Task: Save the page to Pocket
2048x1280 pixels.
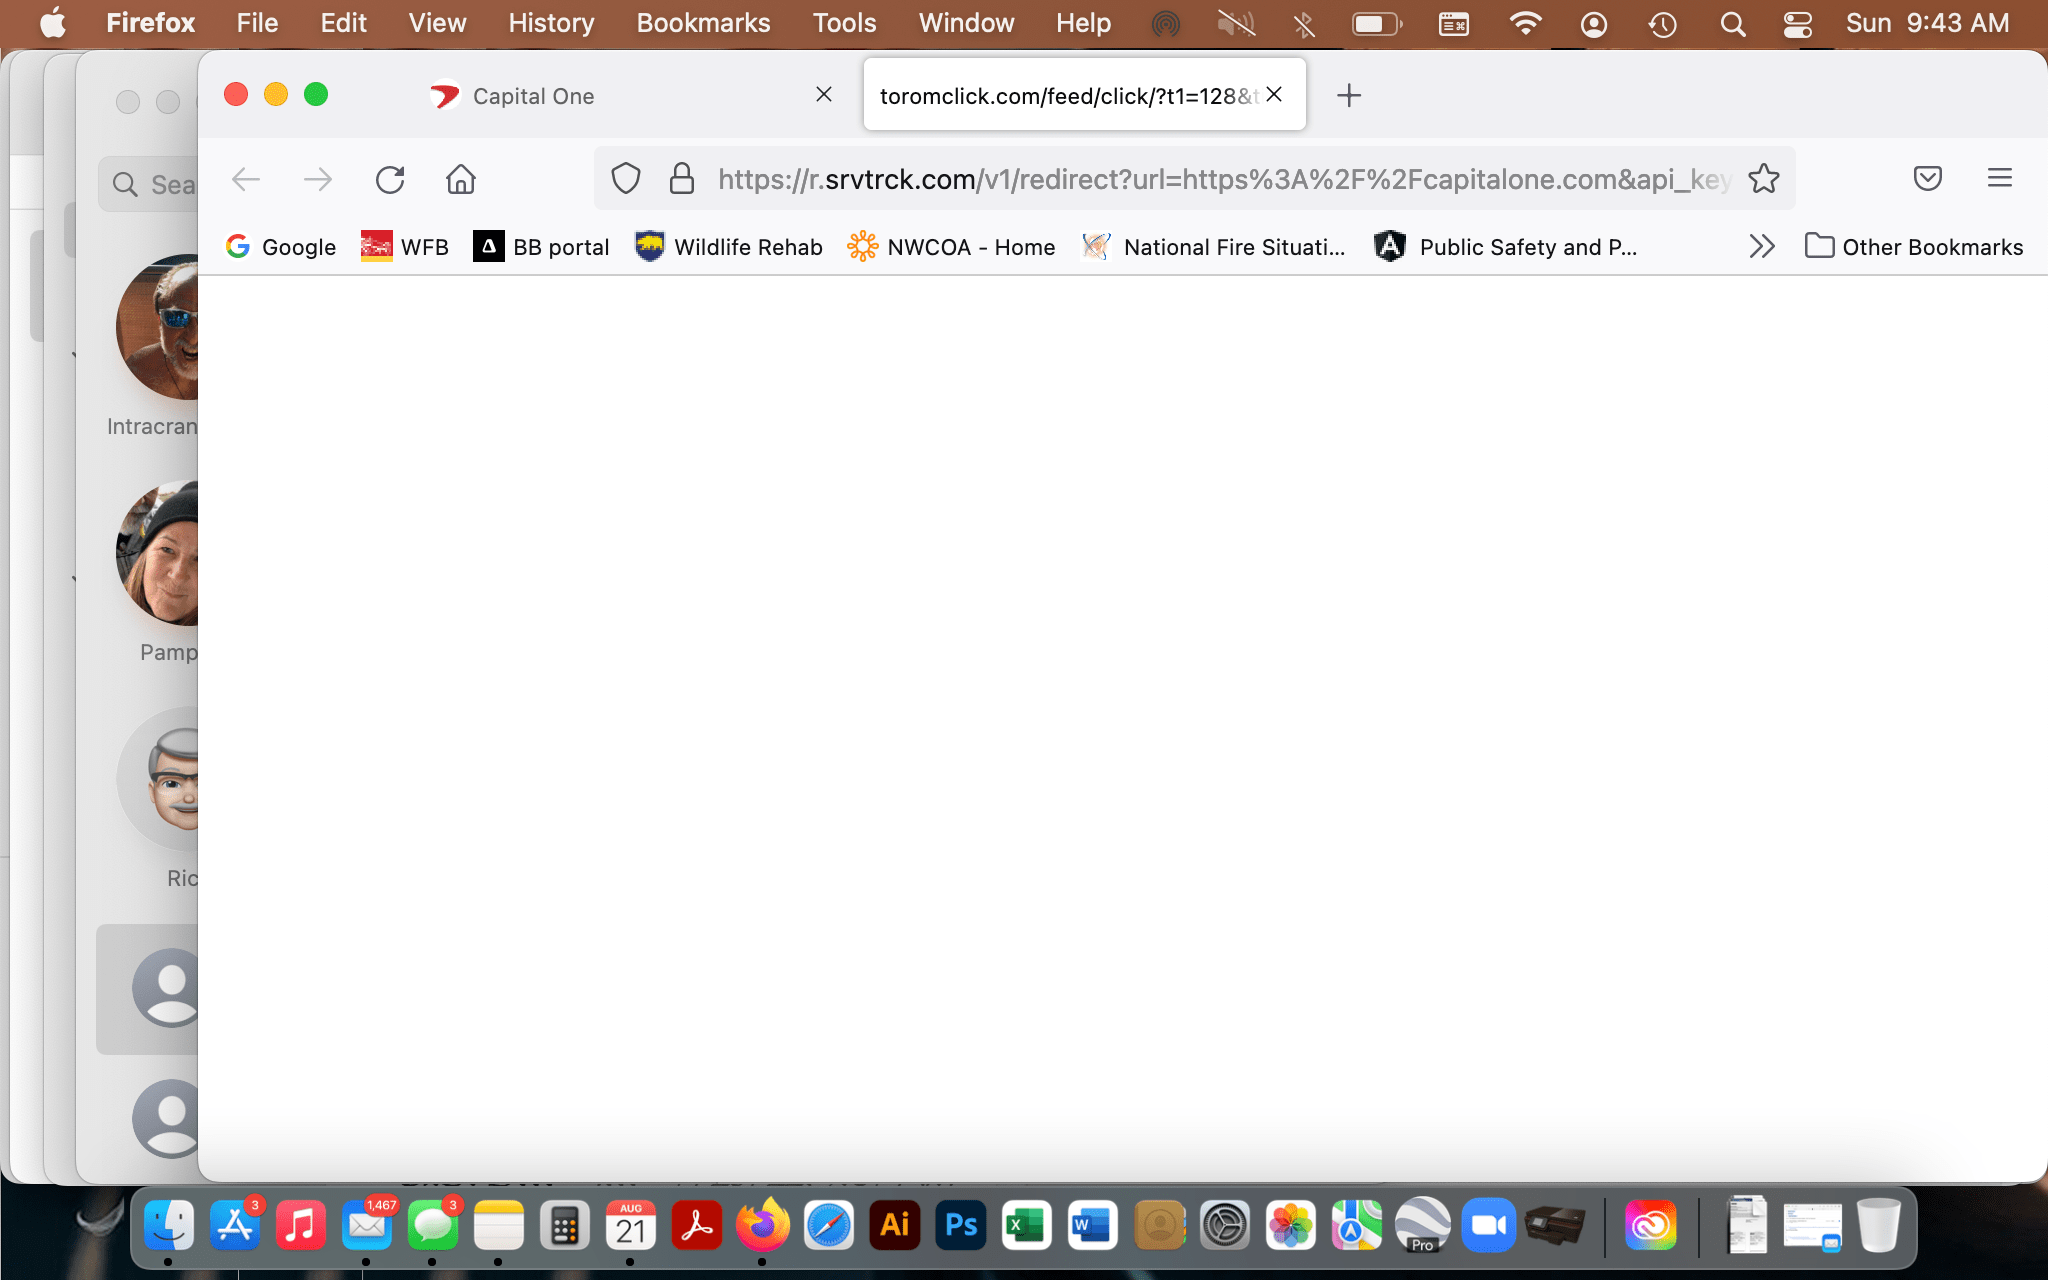Action: (x=1927, y=178)
